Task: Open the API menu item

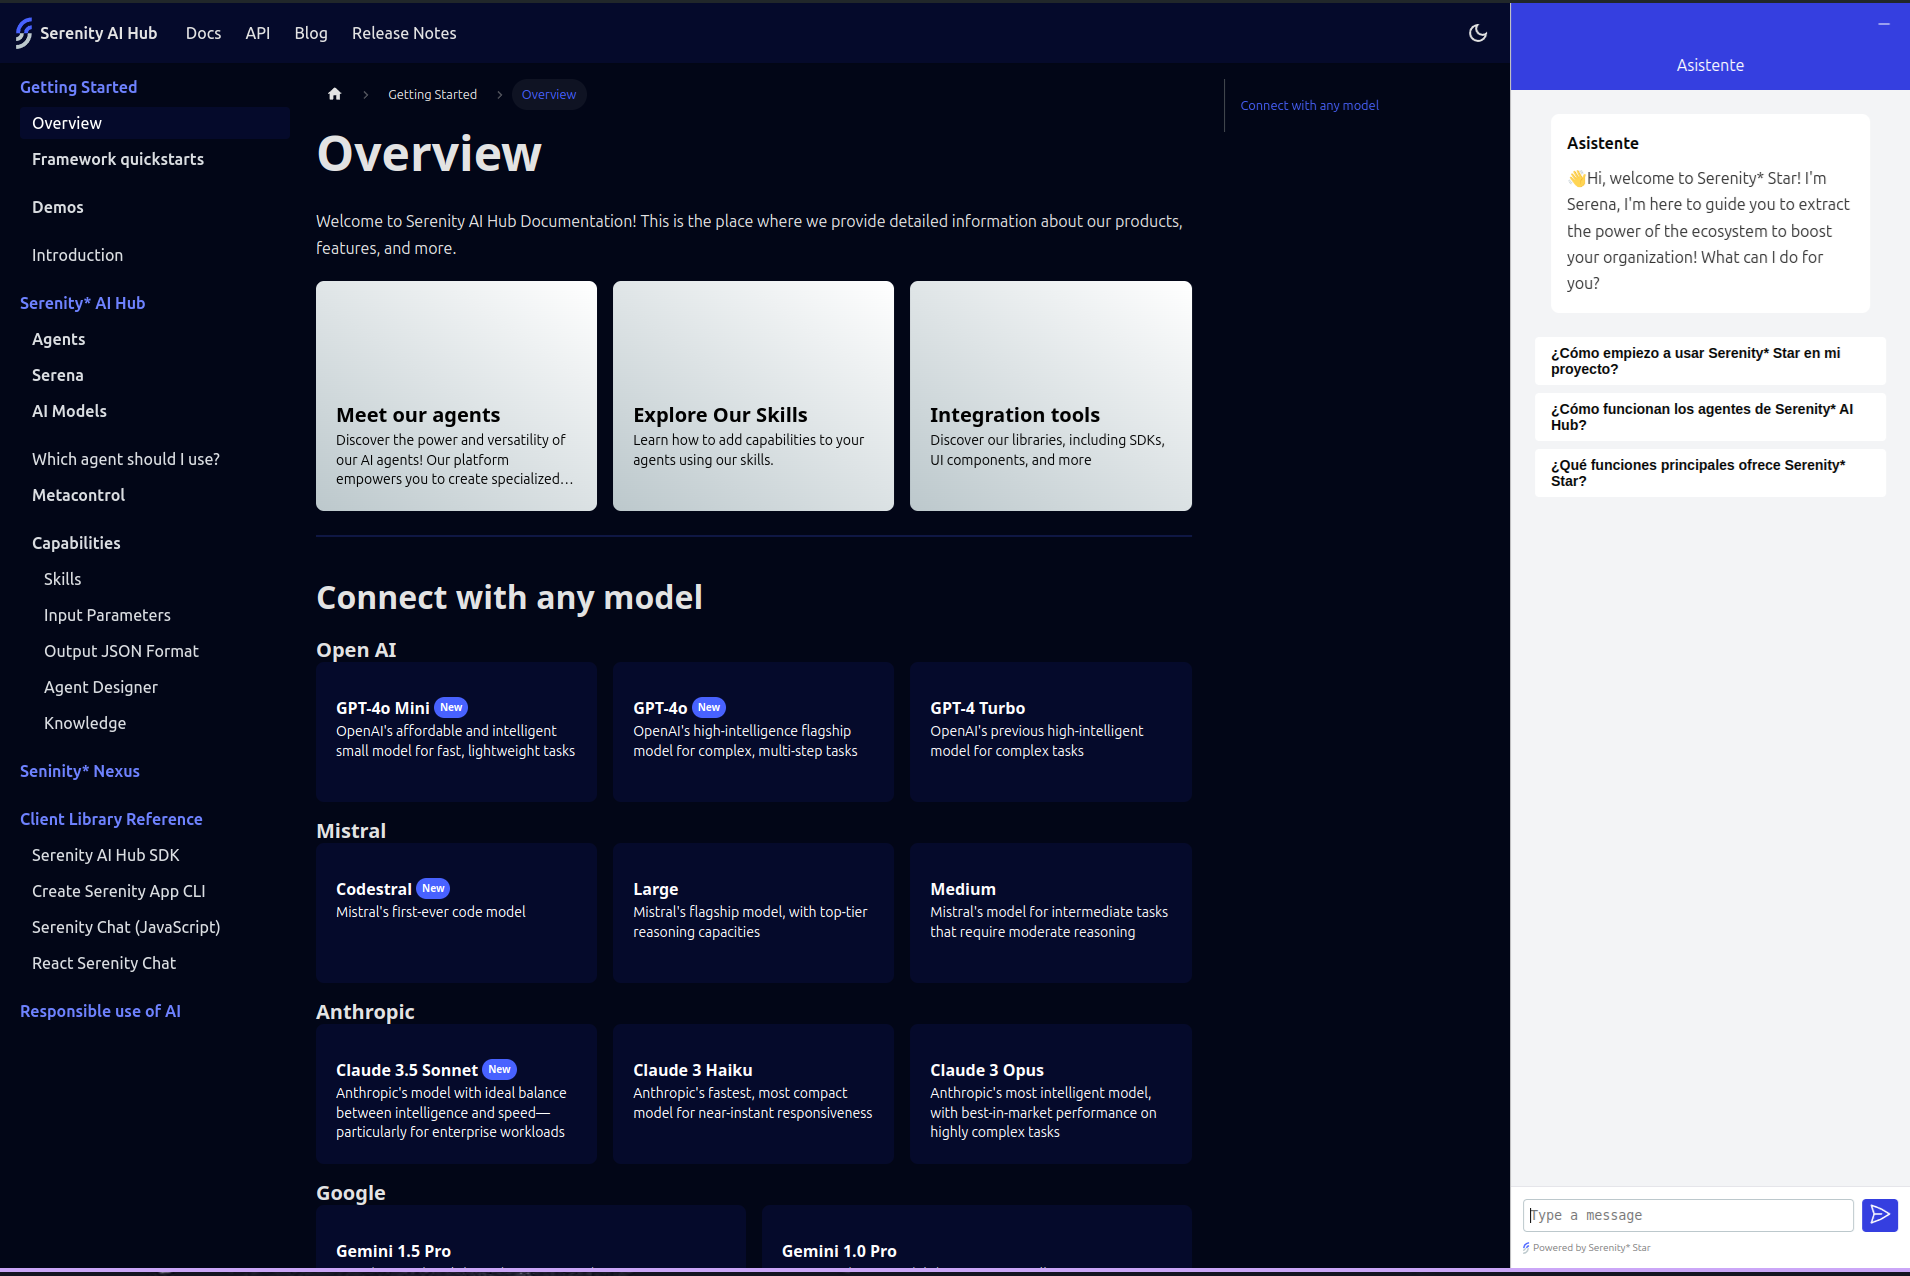Action: coord(258,33)
